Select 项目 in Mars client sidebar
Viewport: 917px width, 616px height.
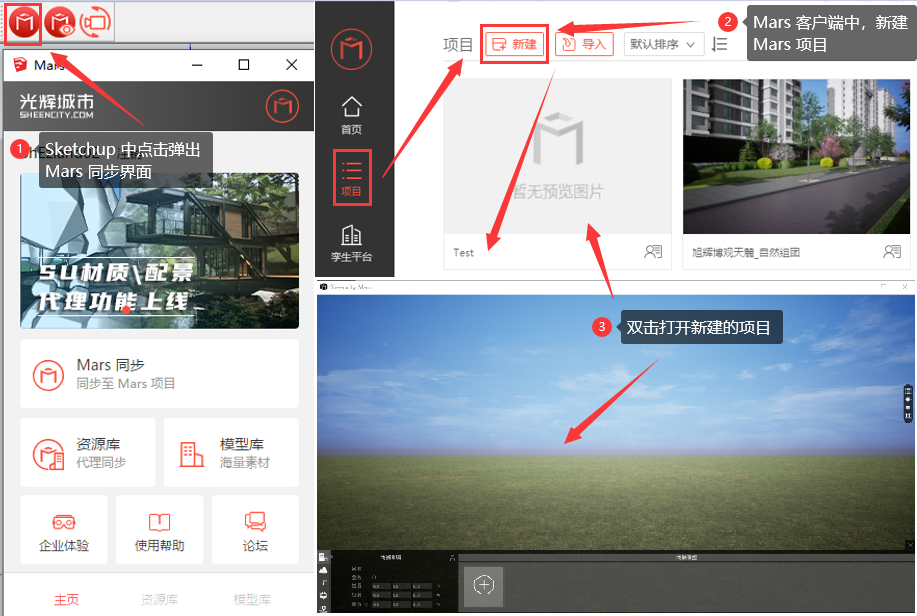pos(351,178)
